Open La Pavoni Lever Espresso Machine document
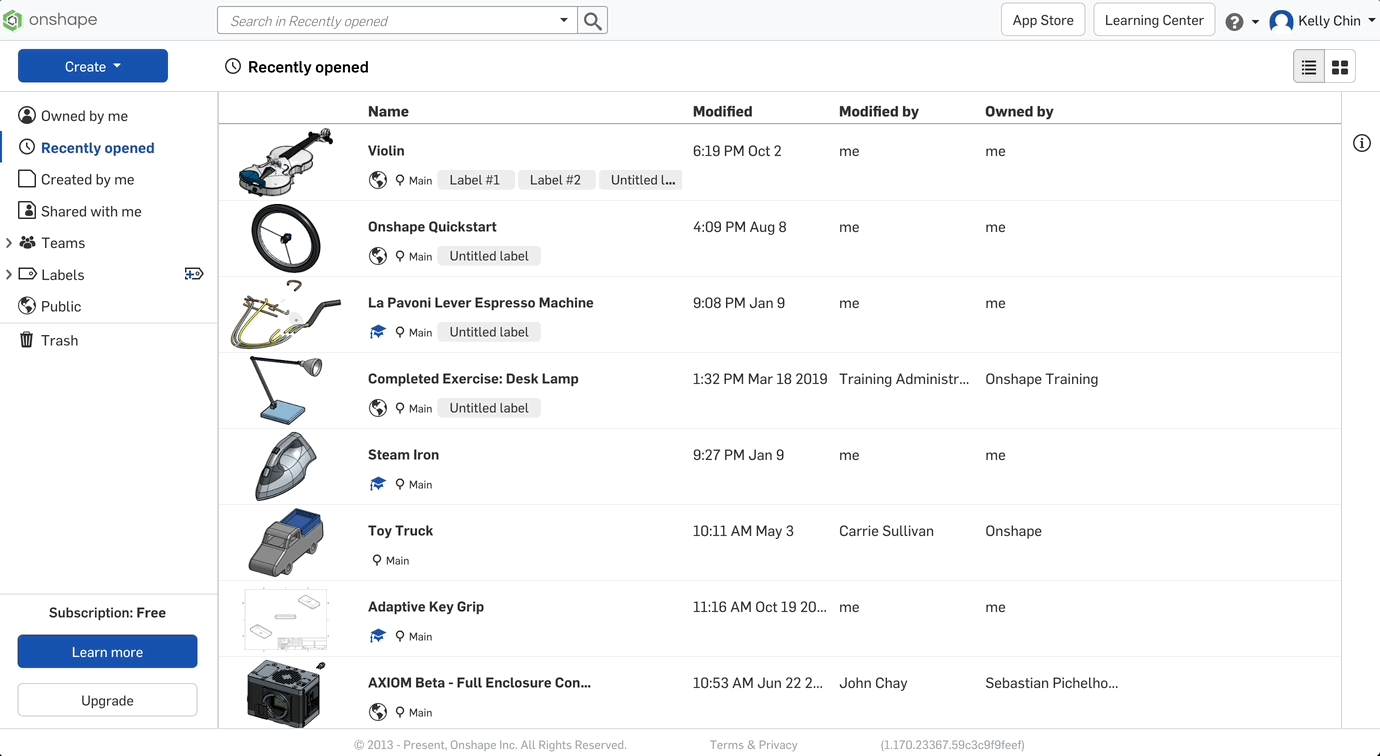Viewport: 1380px width, 756px height. point(481,303)
